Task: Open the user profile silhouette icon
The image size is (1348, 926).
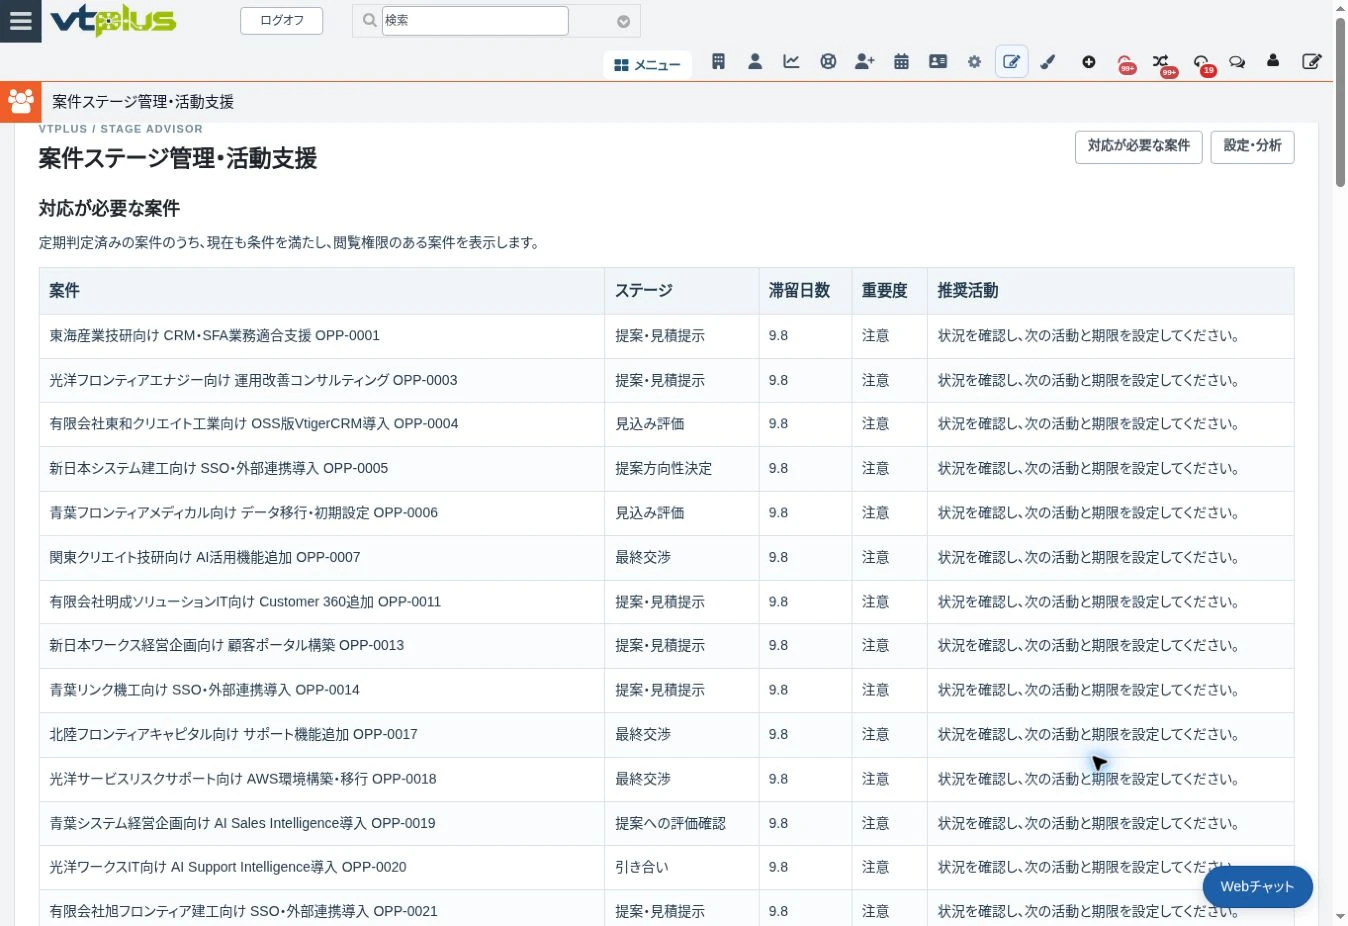Action: (x=1273, y=61)
